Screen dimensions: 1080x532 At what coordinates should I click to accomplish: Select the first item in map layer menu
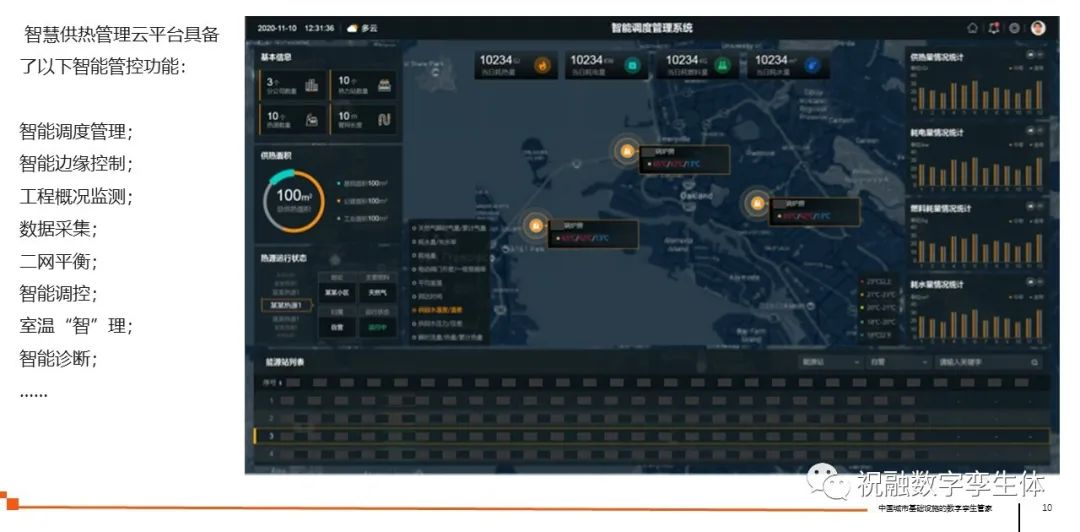(448, 228)
